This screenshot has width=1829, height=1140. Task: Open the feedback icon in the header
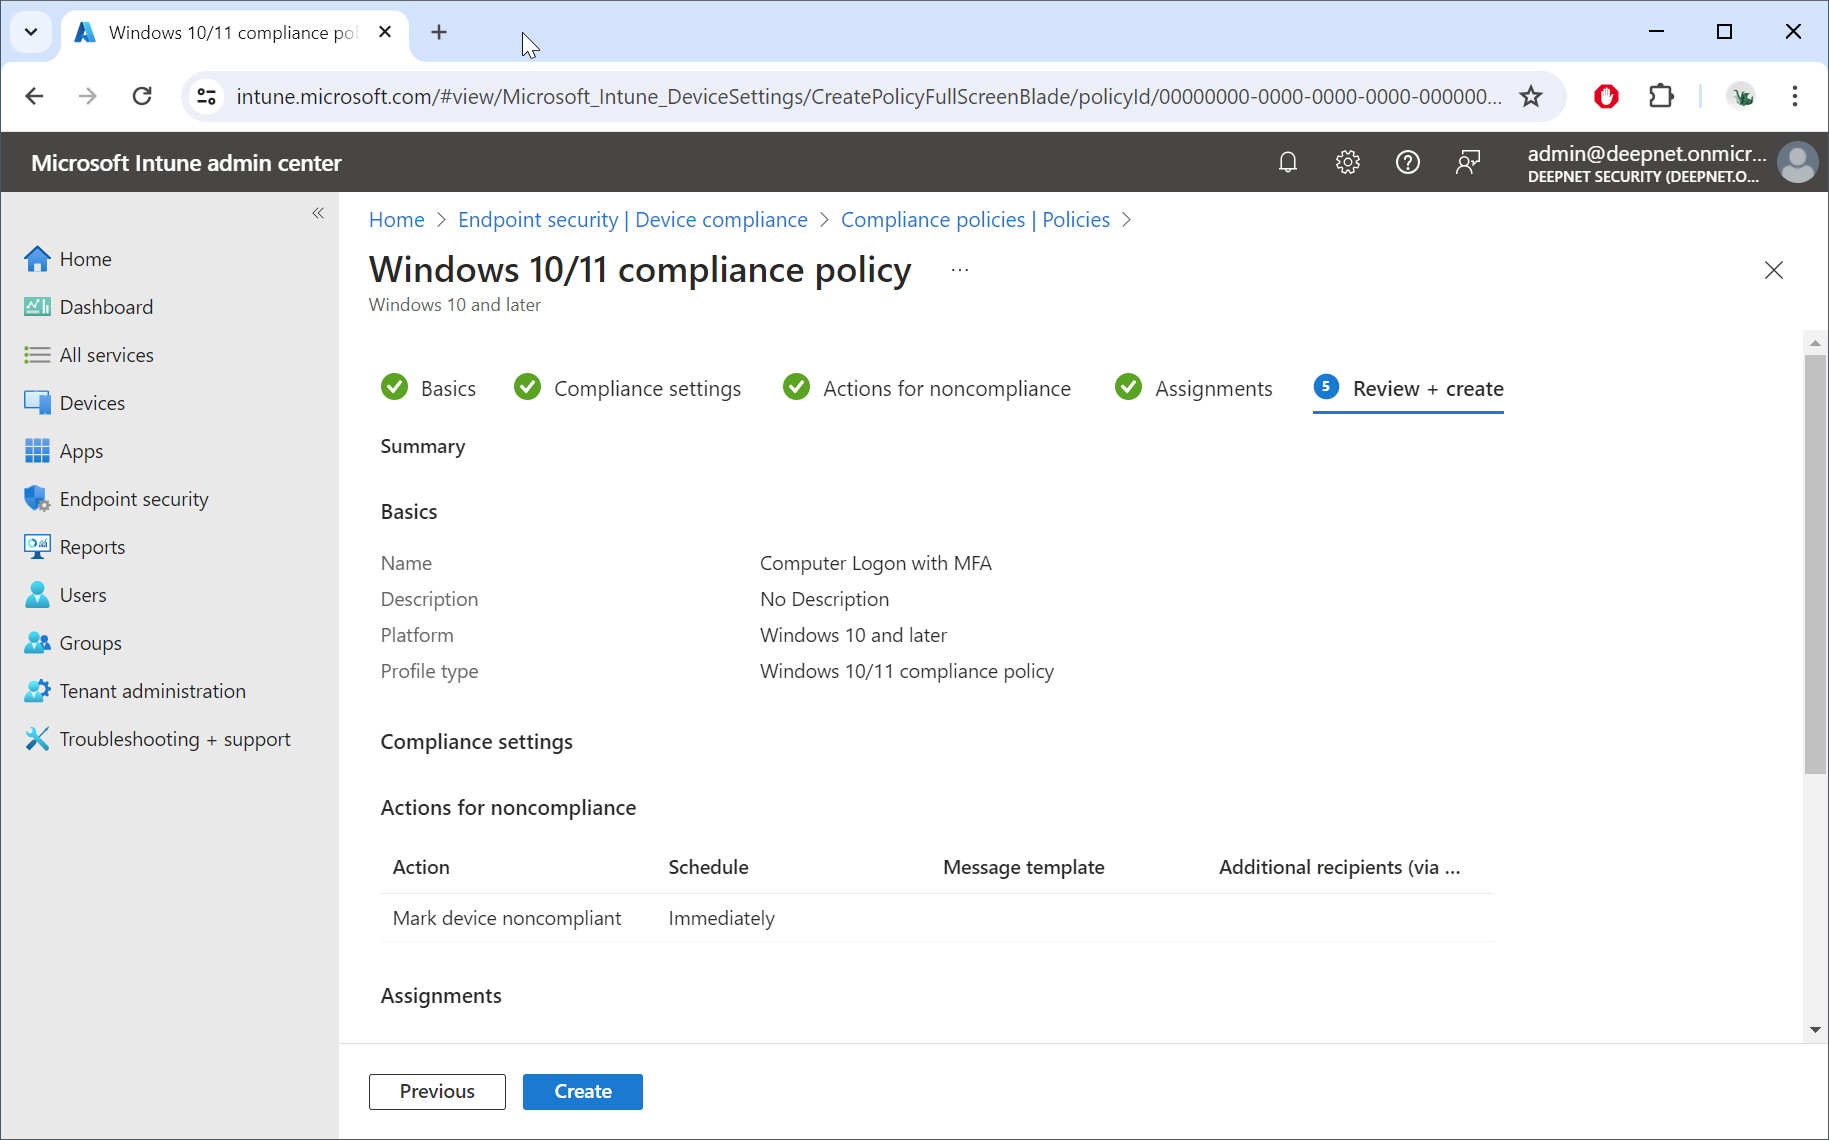[1467, 162]
